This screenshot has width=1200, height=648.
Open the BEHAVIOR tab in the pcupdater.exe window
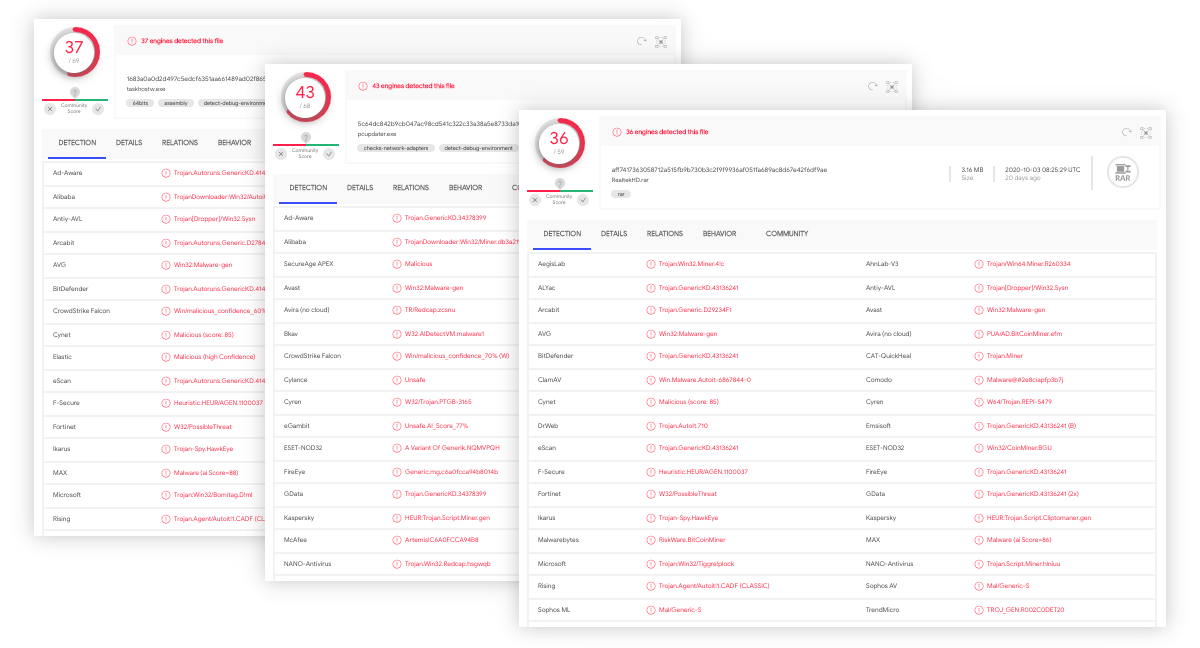click(466, 188)
